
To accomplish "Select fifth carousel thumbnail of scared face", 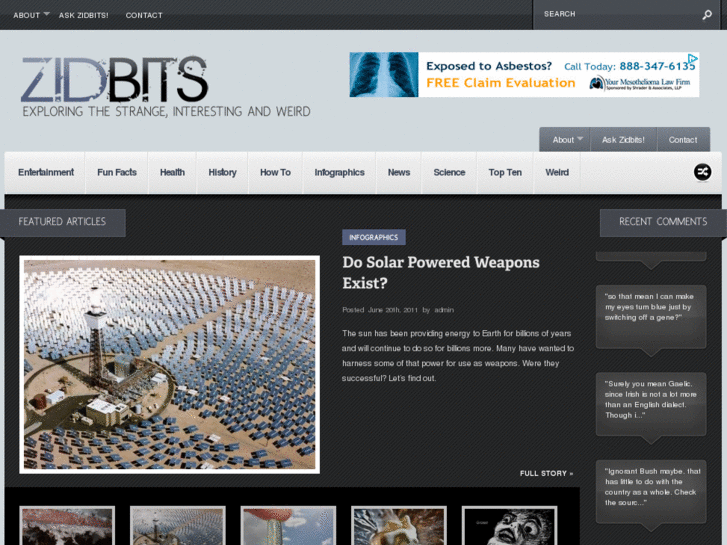I will (x=510, y=526).
